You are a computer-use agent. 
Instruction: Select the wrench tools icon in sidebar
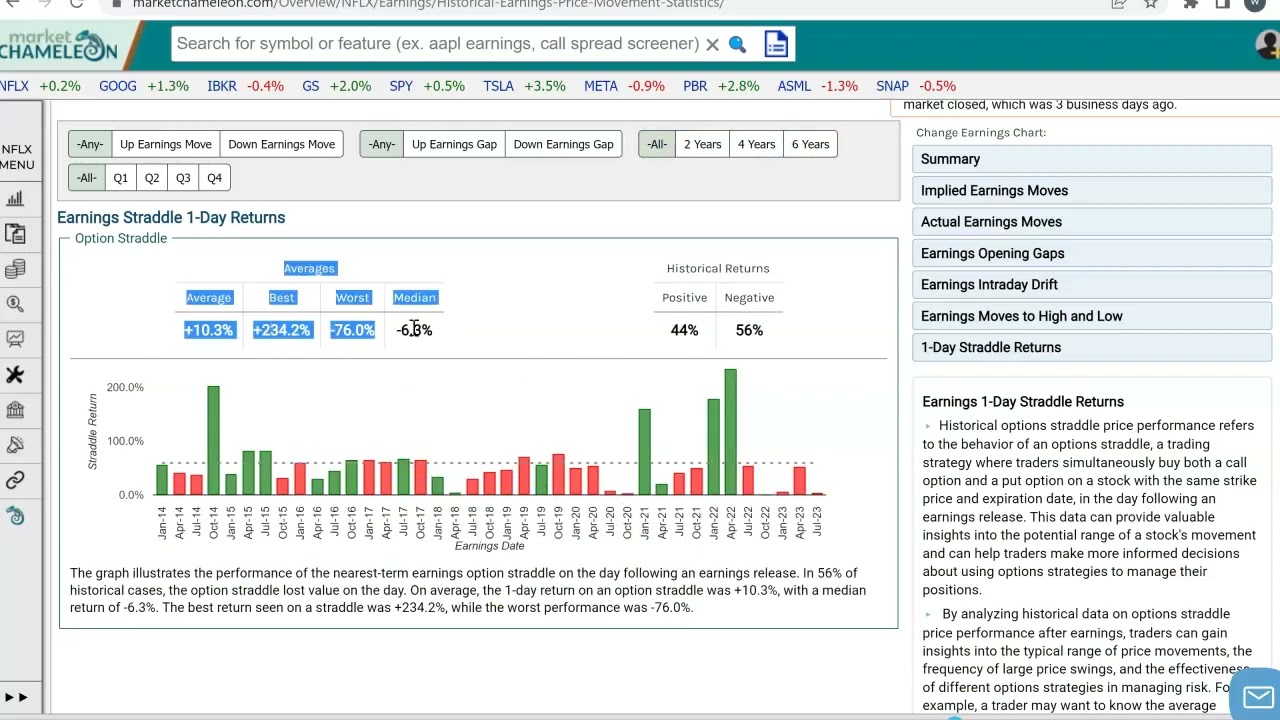pos(15,374)
